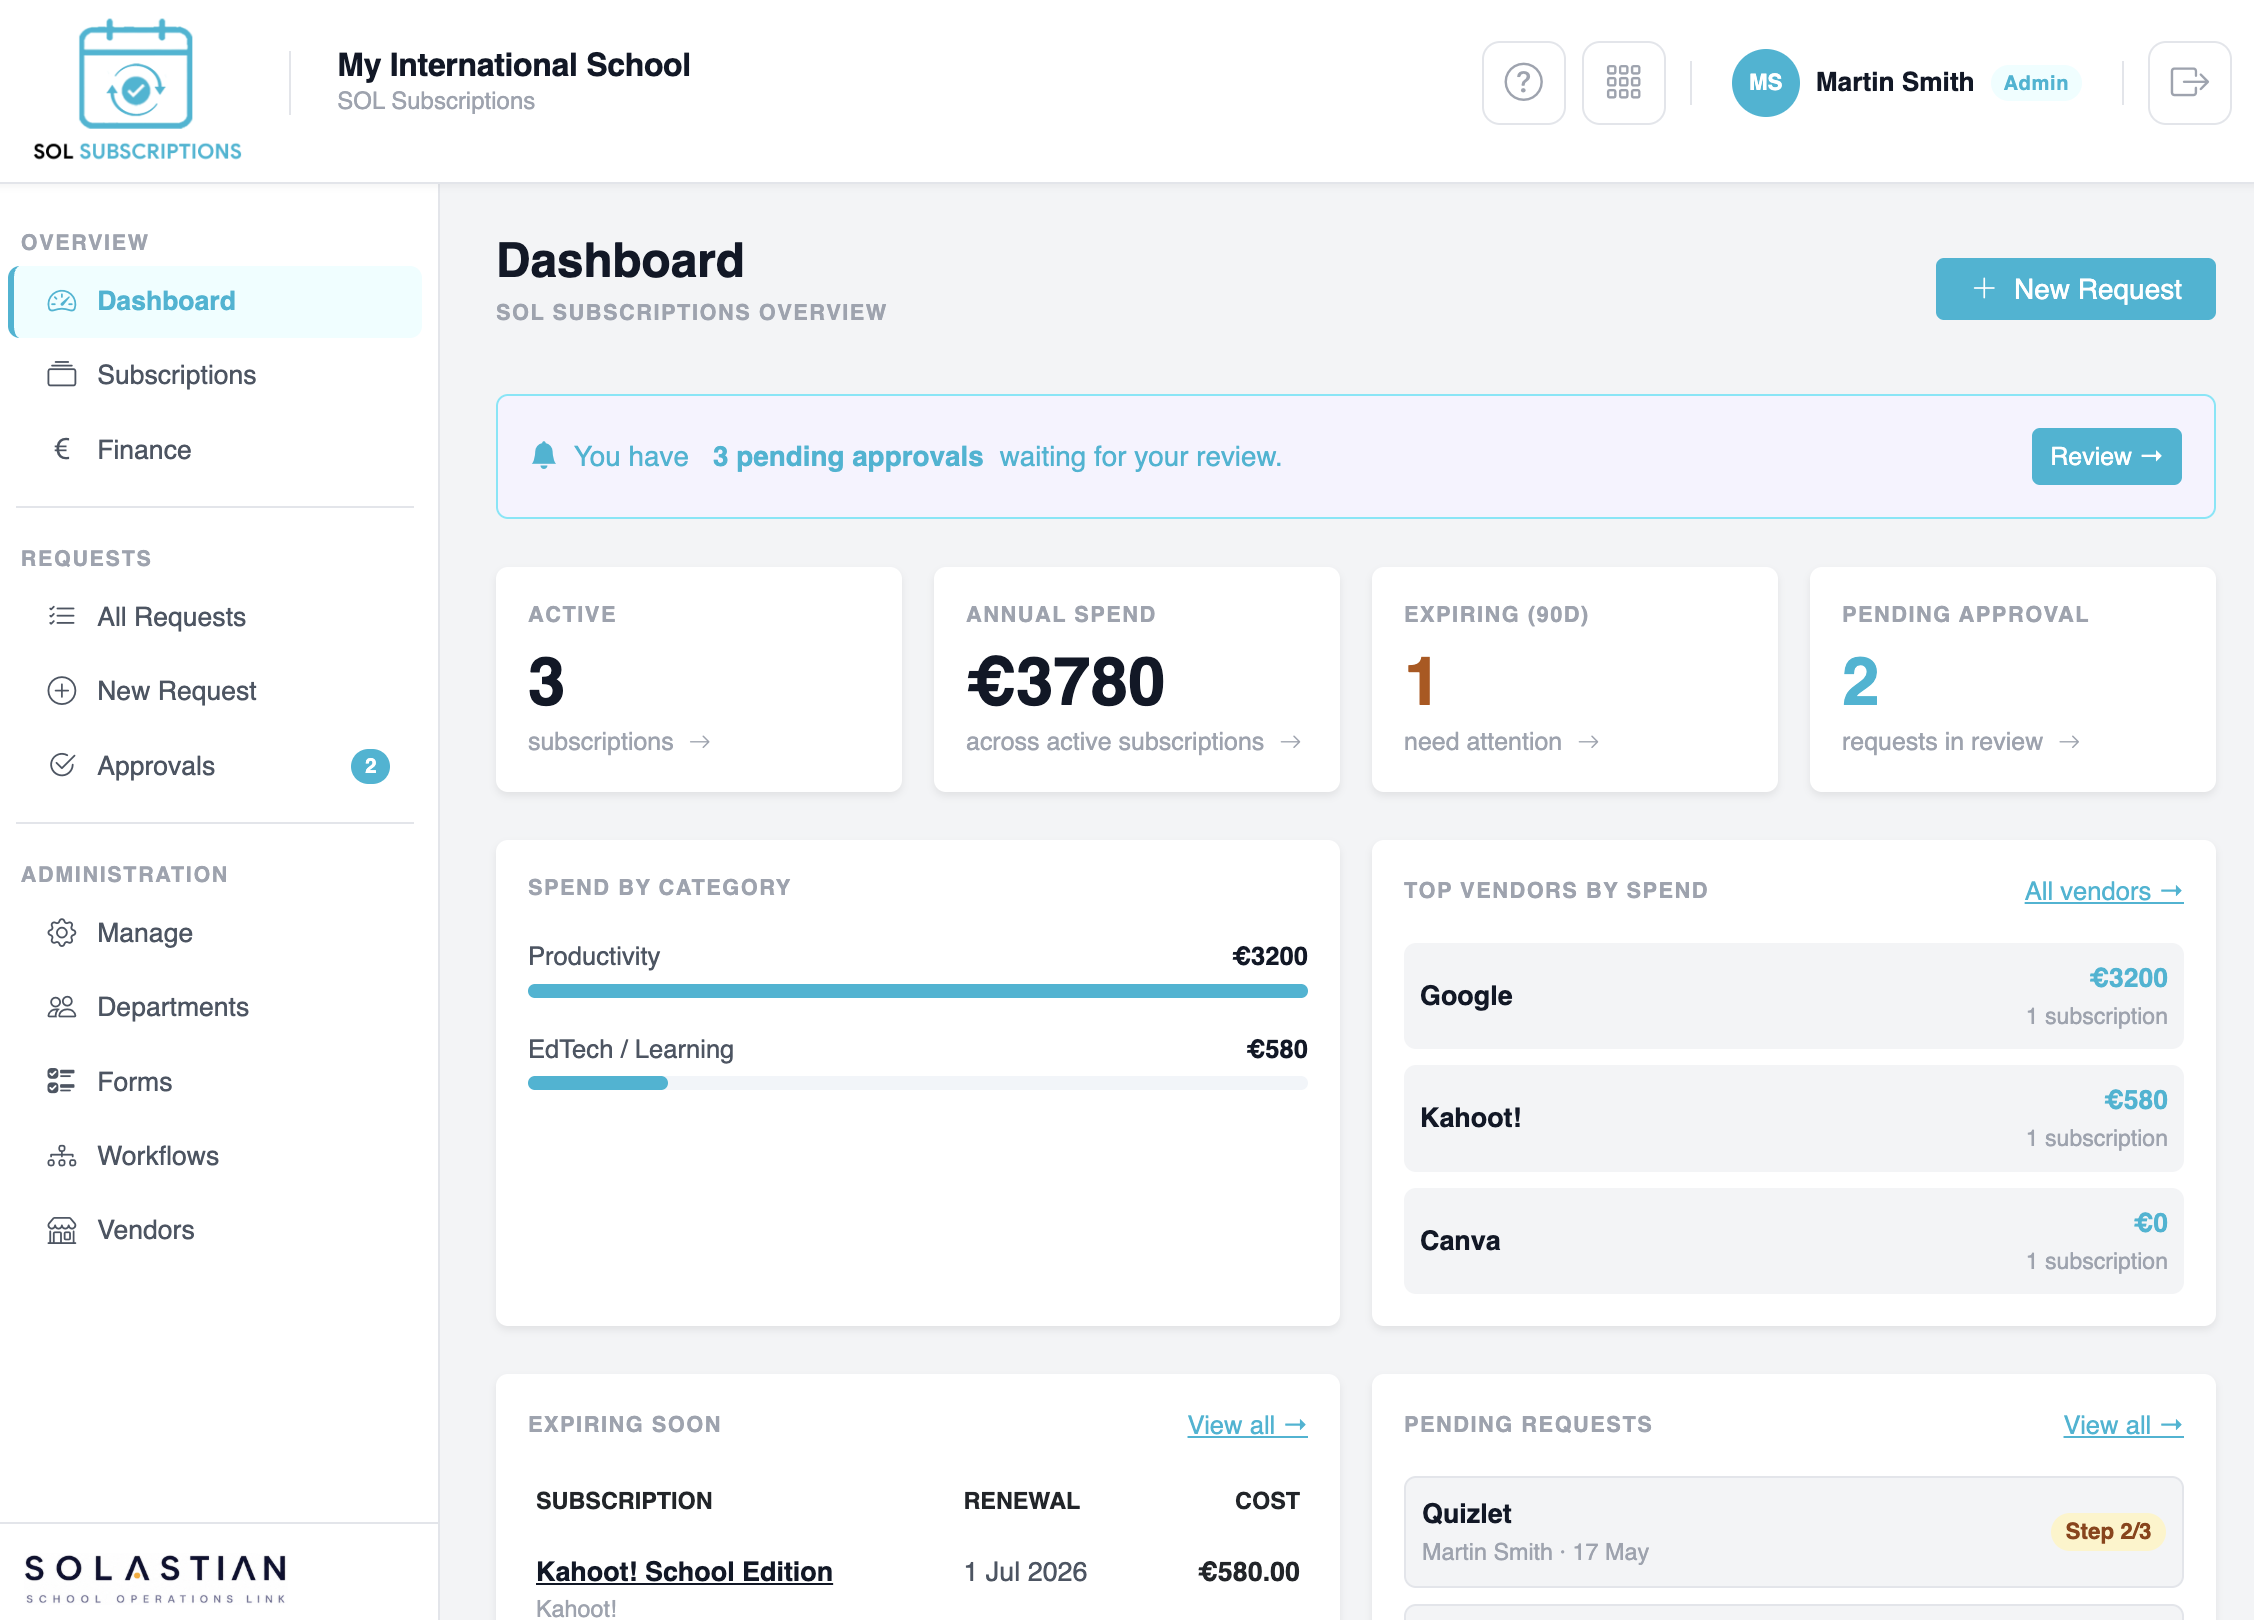Viewport: 2254px width, 1620px height.
Task: Click the SUBSCRIPTION column header
Action: pos(624,1501)
